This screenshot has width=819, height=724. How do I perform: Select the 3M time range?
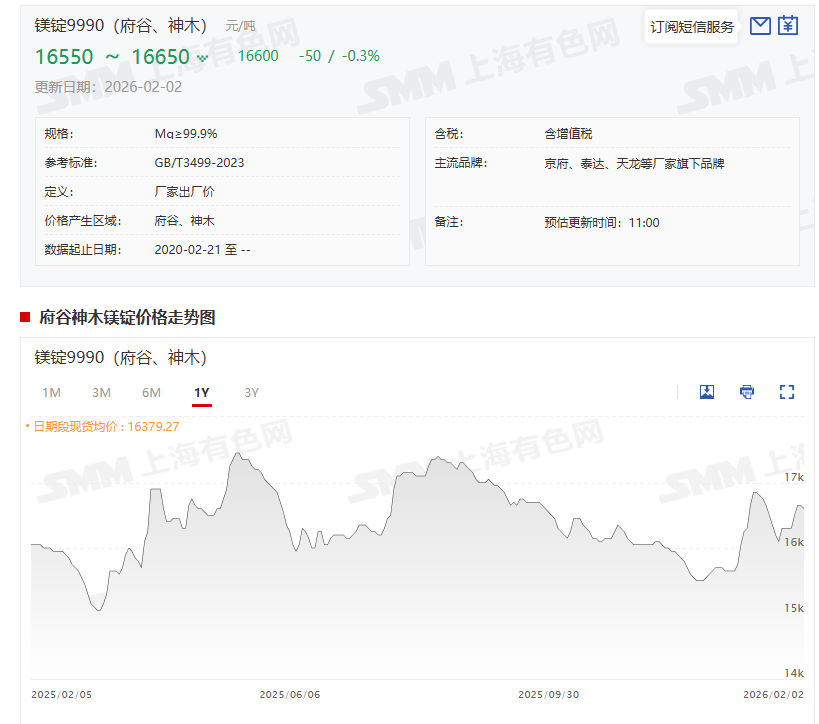click(x=101, y=393)
